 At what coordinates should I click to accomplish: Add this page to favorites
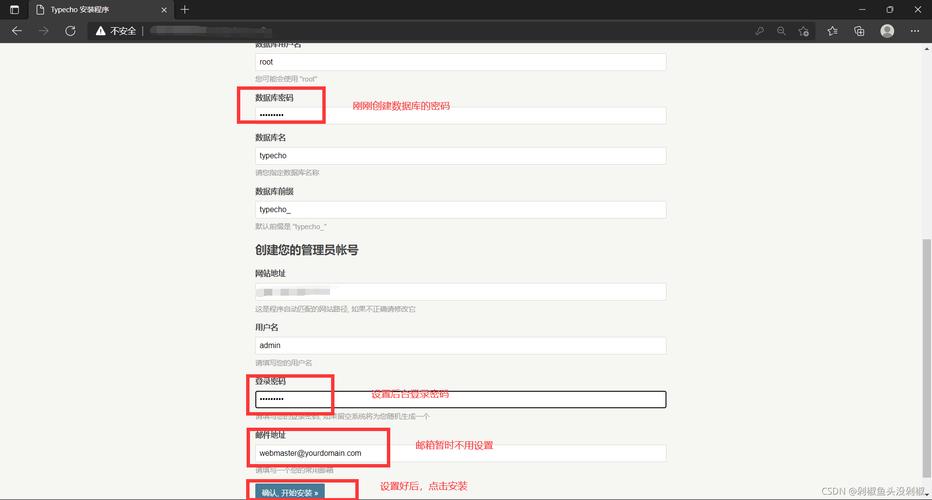[804, 31]
